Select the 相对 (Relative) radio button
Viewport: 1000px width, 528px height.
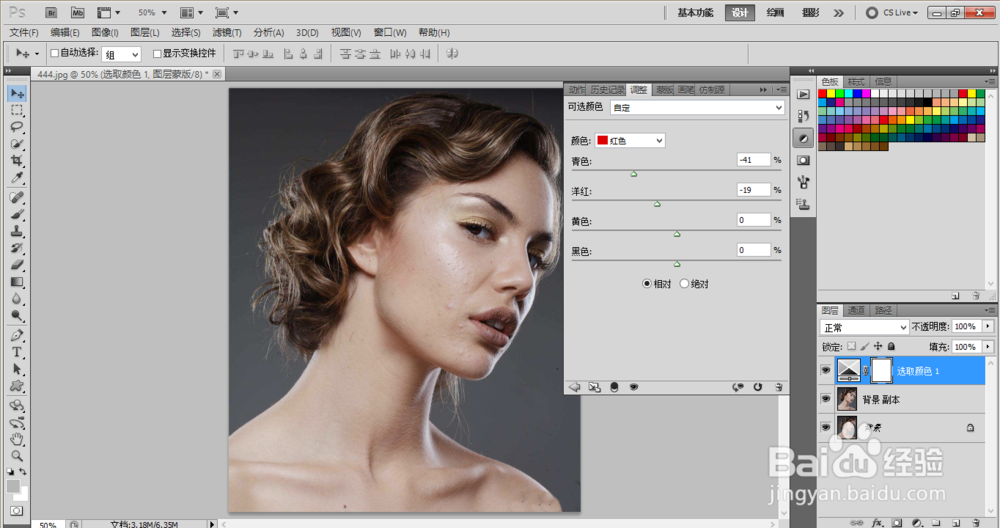click(647, 283)
